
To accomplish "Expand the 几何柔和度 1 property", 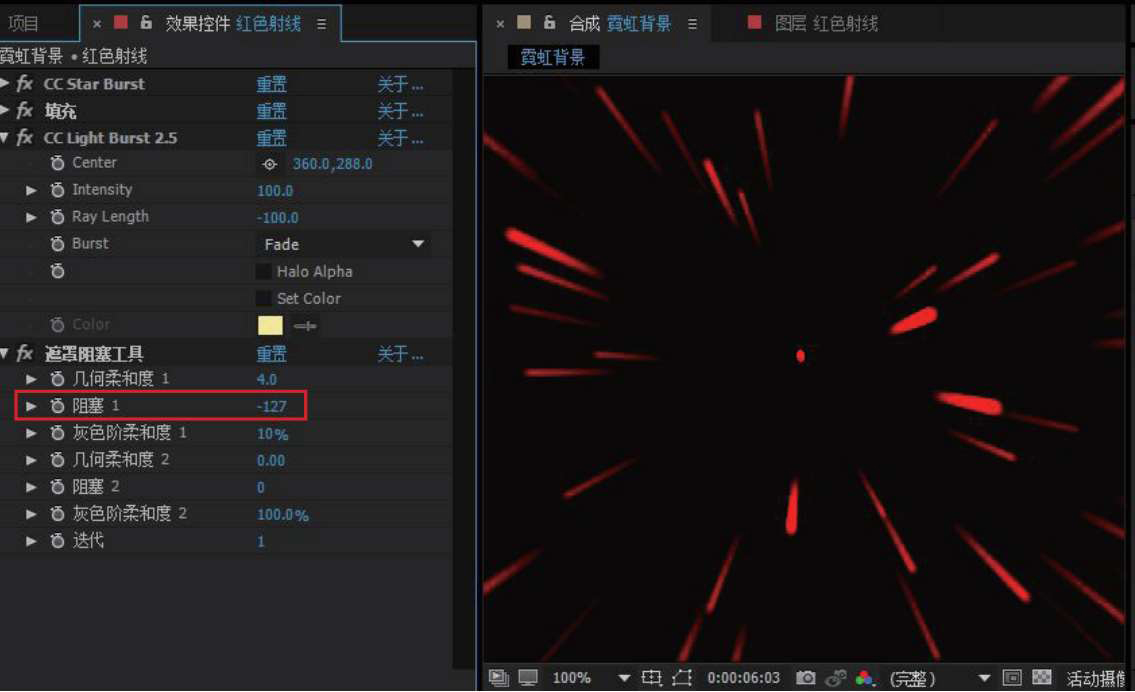I will click(x=31, y=379).
